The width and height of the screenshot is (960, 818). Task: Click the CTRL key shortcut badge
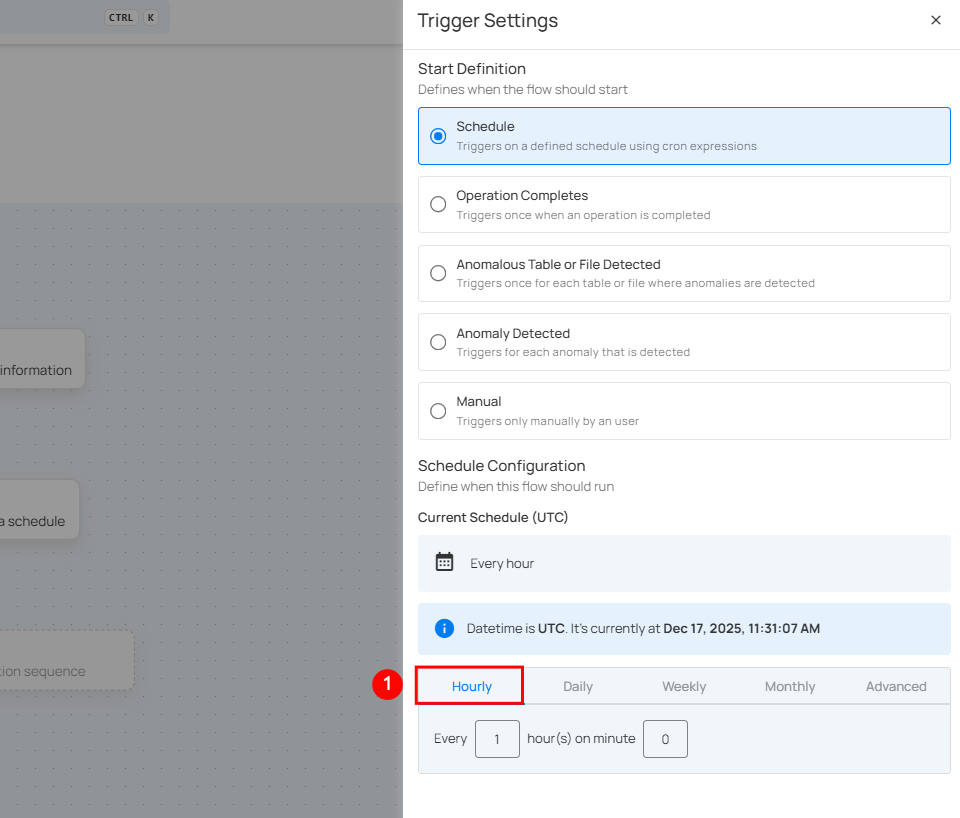tap(121, 17)
